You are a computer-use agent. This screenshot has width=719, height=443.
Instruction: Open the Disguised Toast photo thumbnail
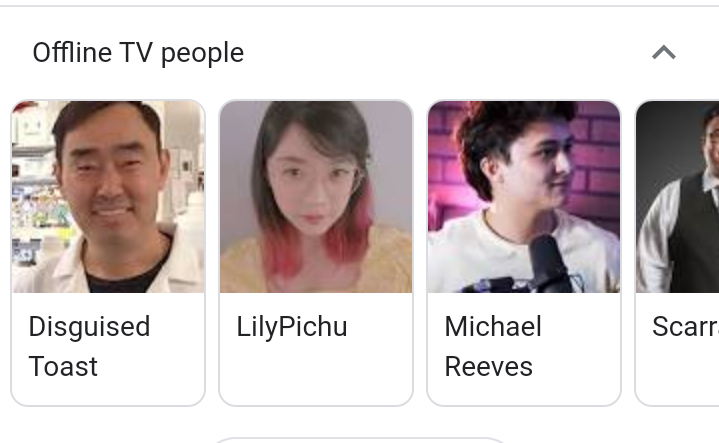coord(108,197)
